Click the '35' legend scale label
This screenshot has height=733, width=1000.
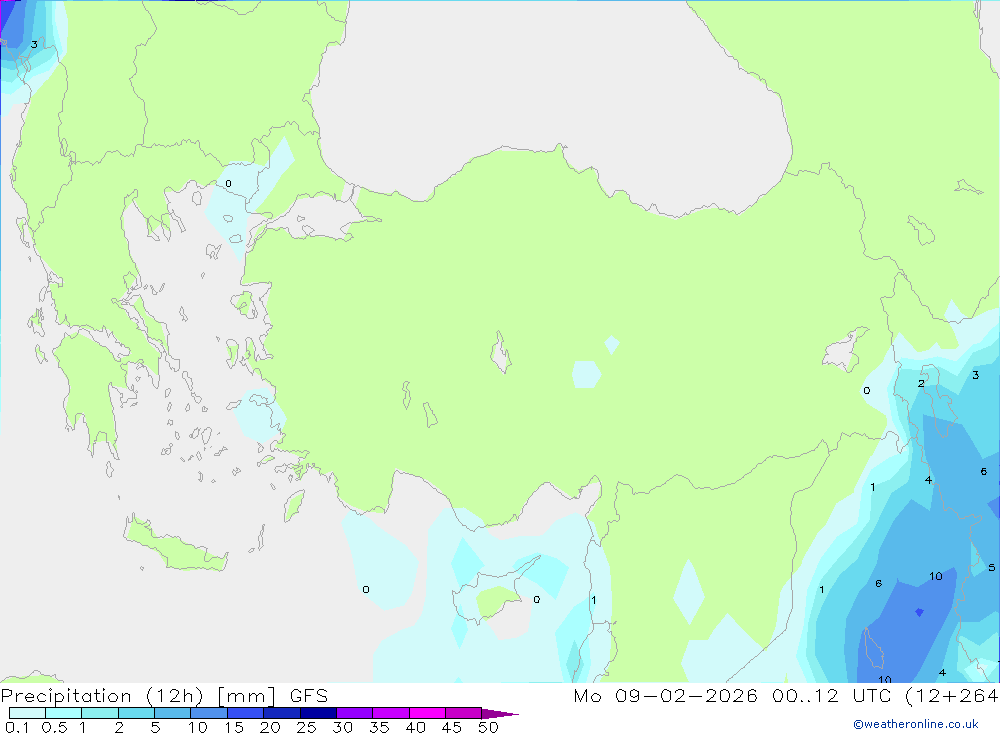[x=379, y=727]
